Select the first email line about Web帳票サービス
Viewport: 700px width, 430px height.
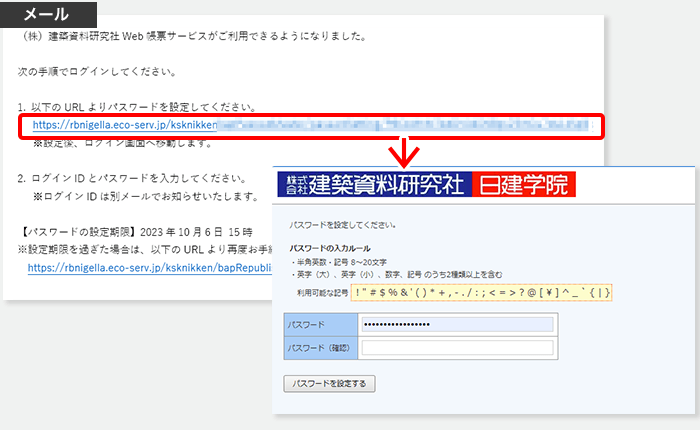click(193, 36)
